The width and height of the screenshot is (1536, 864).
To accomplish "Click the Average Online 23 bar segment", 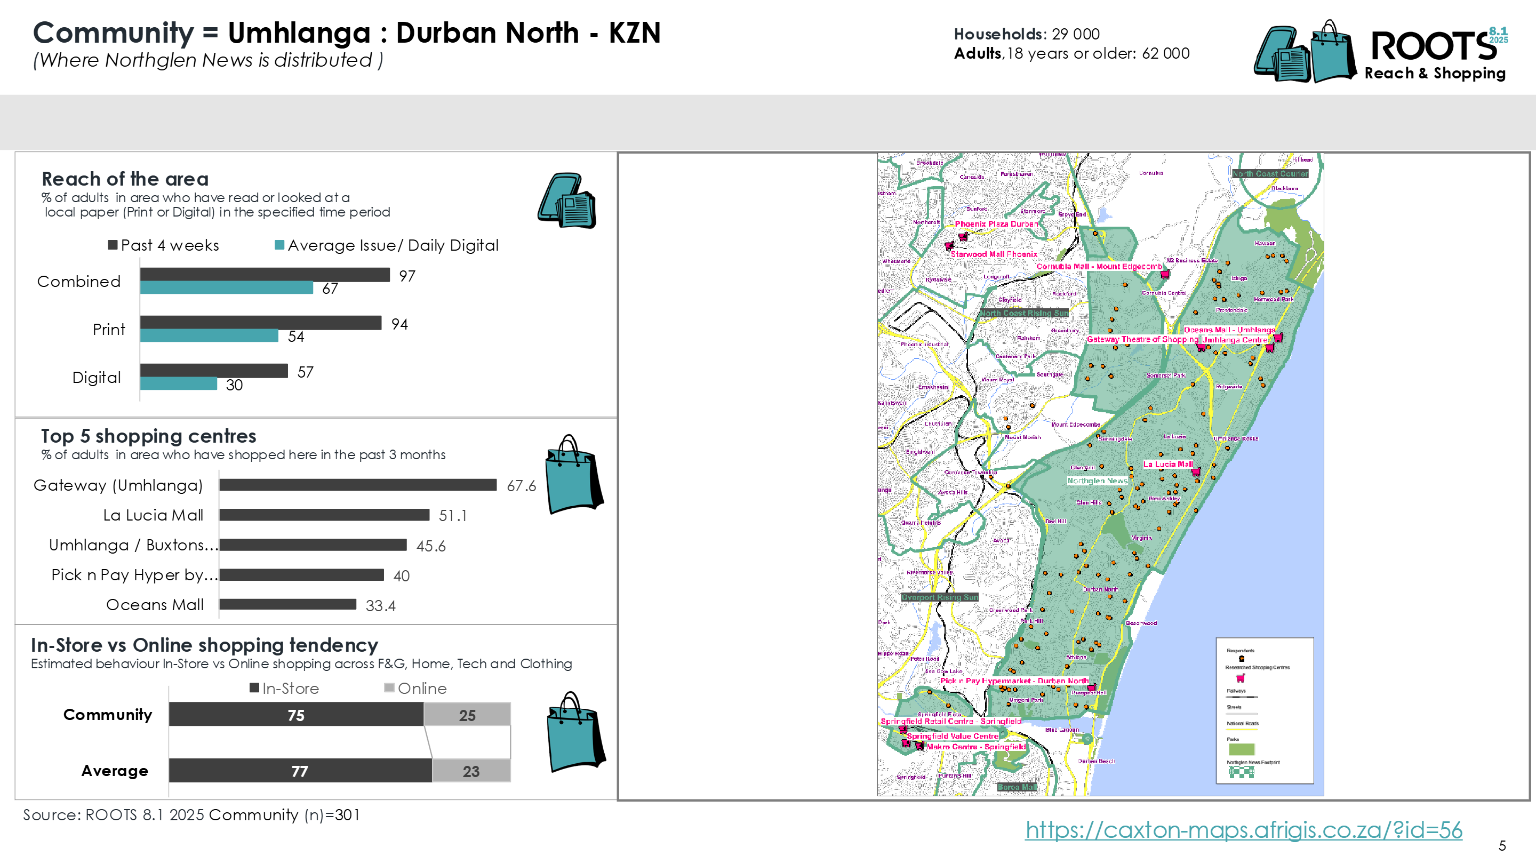I will pos(471,770).
